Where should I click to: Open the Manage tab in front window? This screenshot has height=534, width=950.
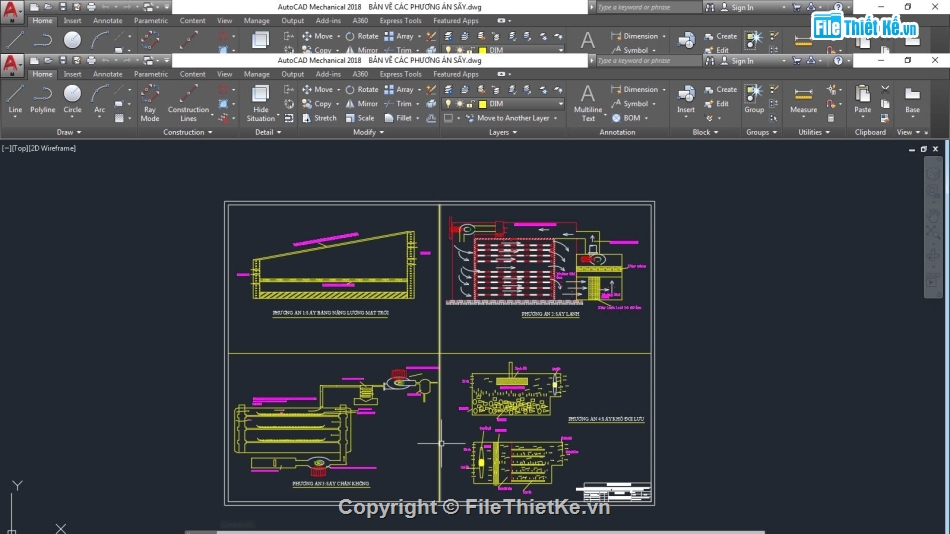click(x=256, y=74)
